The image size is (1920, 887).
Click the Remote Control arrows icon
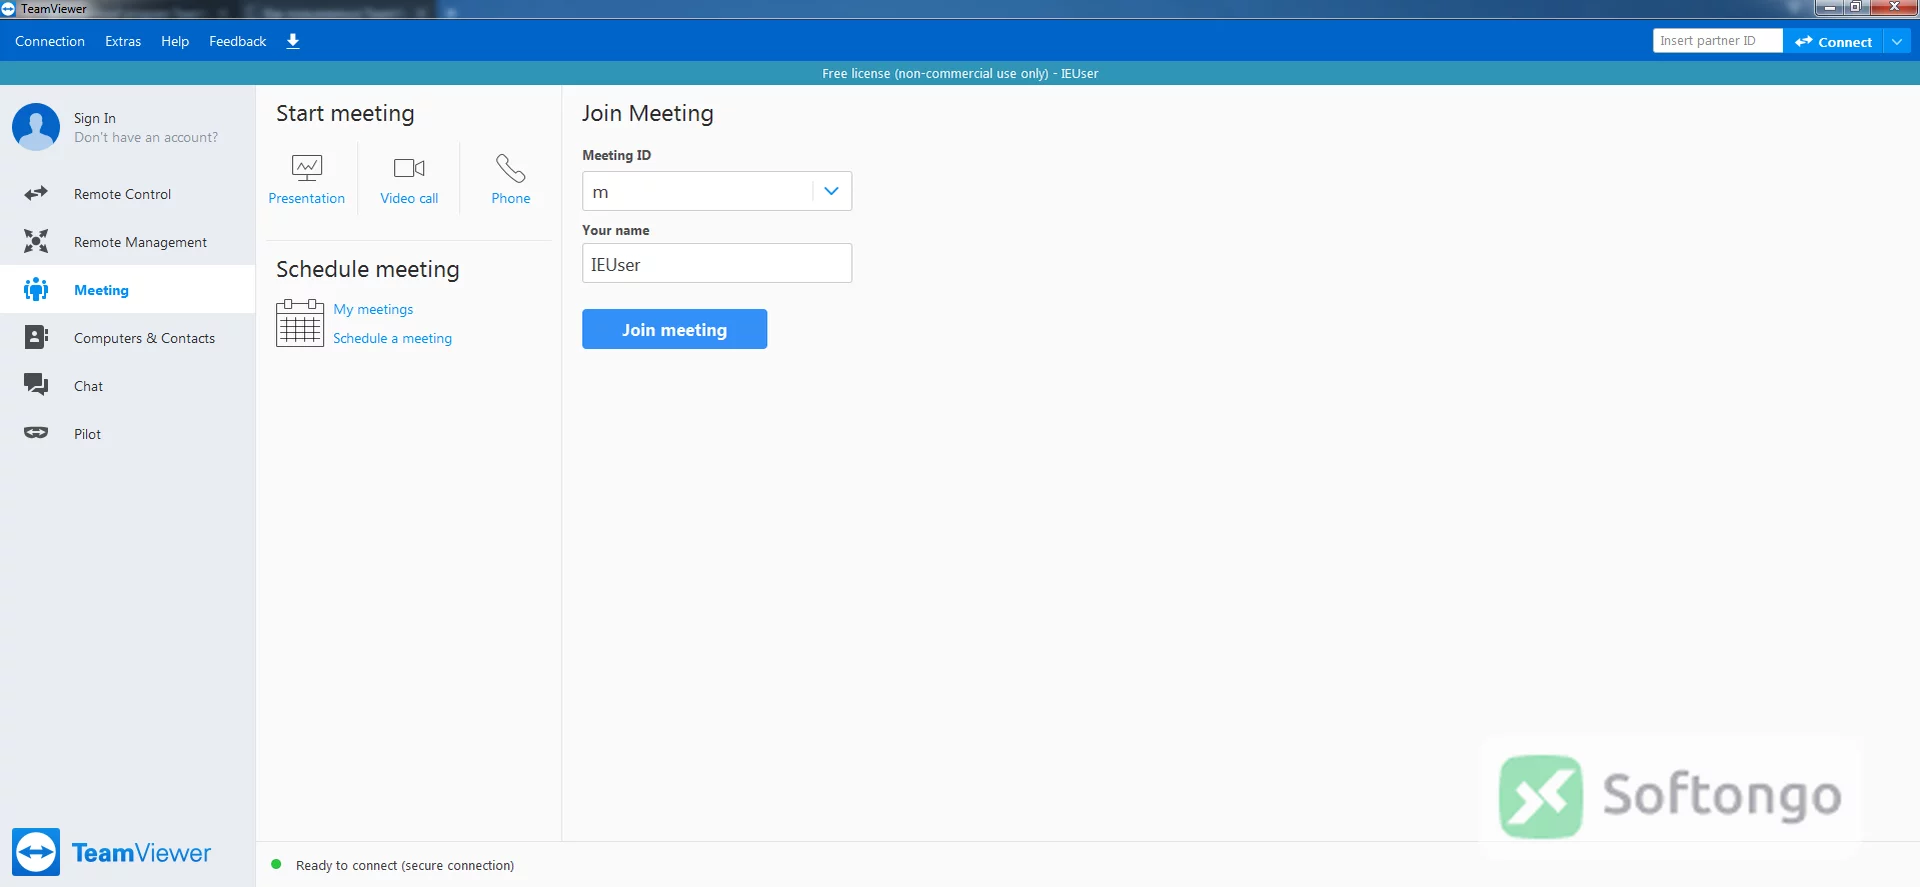[36, 193]
